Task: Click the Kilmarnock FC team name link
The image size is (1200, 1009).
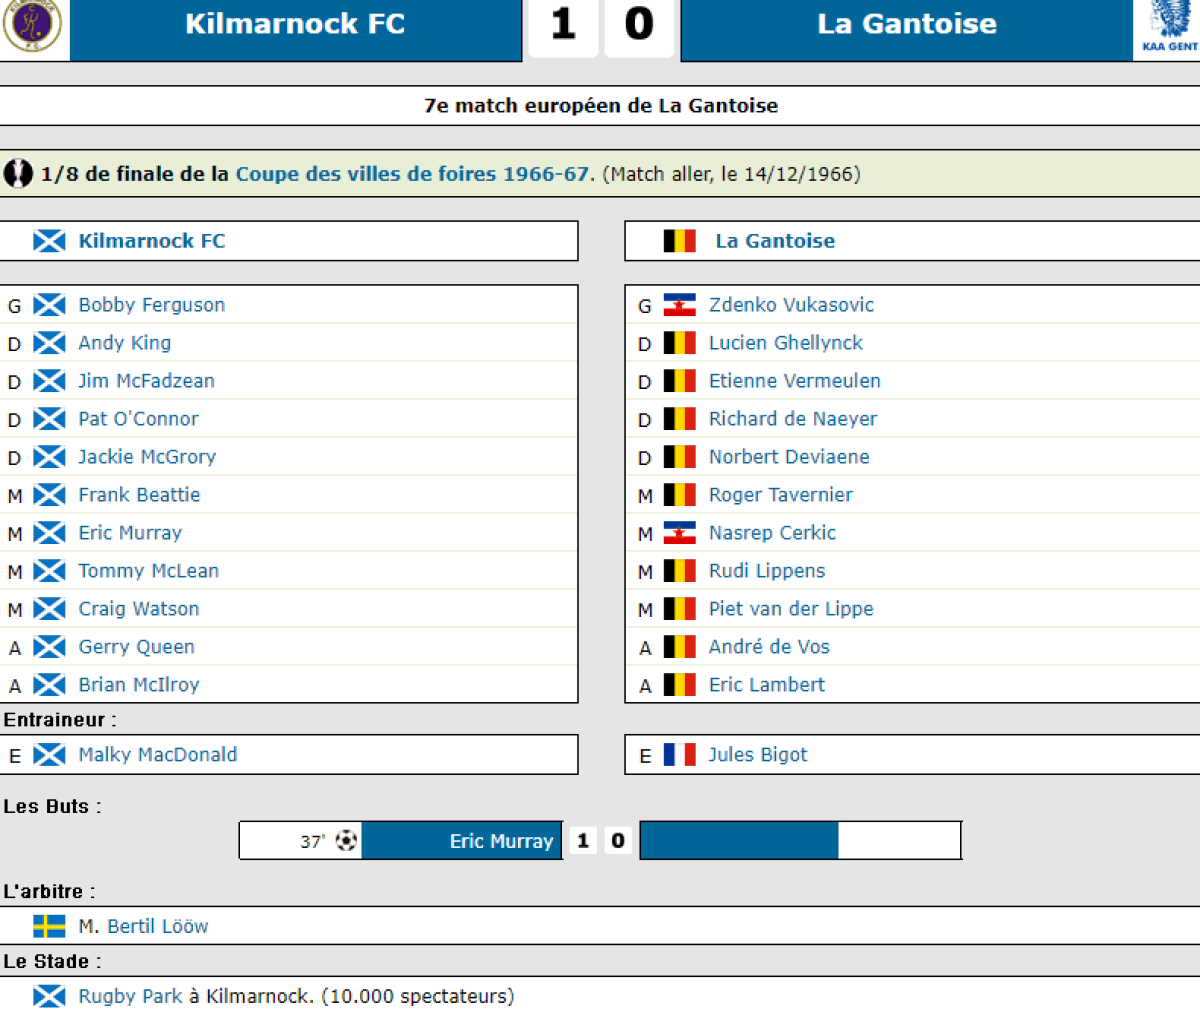Action: (x=151, y=241)
